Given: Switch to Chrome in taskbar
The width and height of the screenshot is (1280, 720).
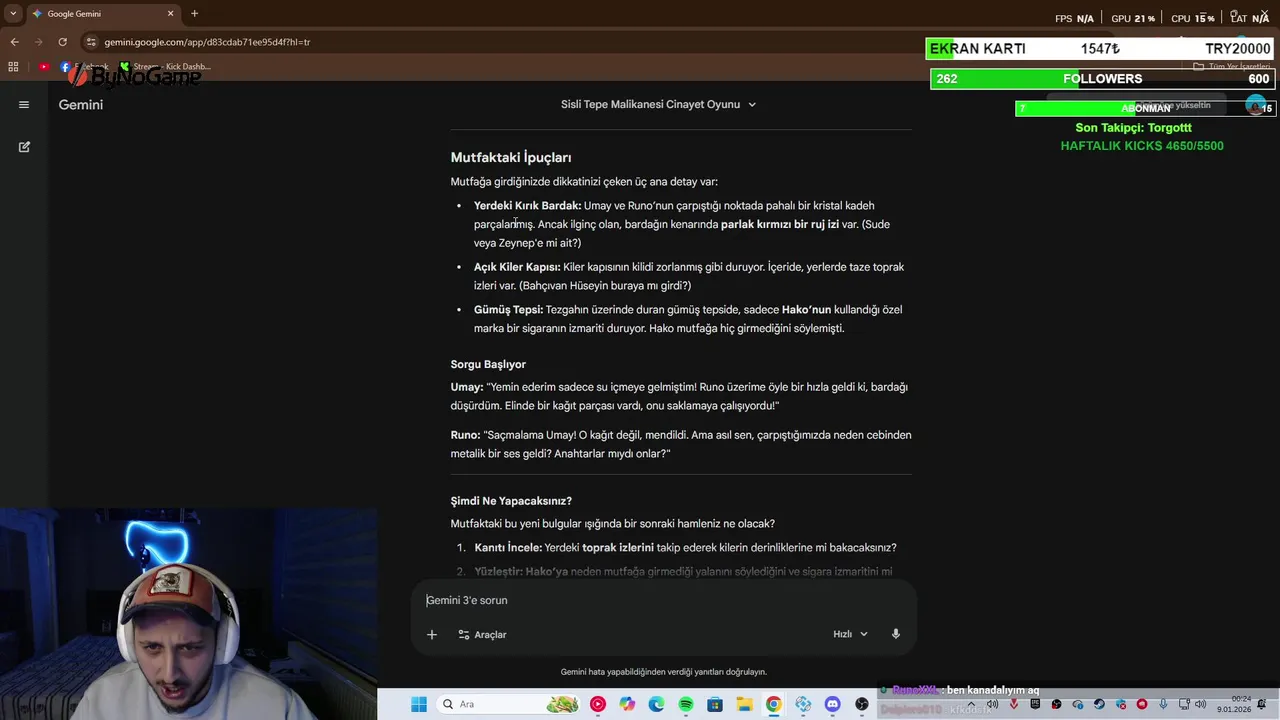Looking at the screenshot, I should [774, 704].
